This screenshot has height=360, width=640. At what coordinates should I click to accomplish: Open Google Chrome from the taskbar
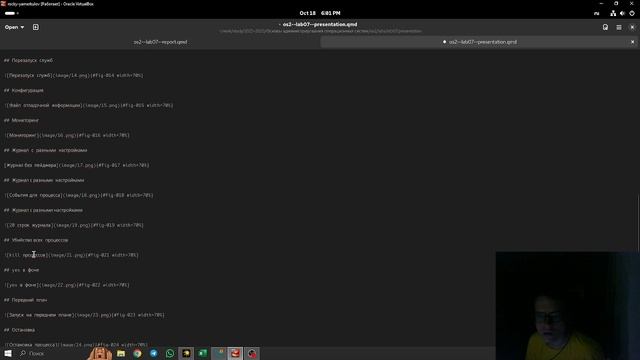[x=138, y=353]
